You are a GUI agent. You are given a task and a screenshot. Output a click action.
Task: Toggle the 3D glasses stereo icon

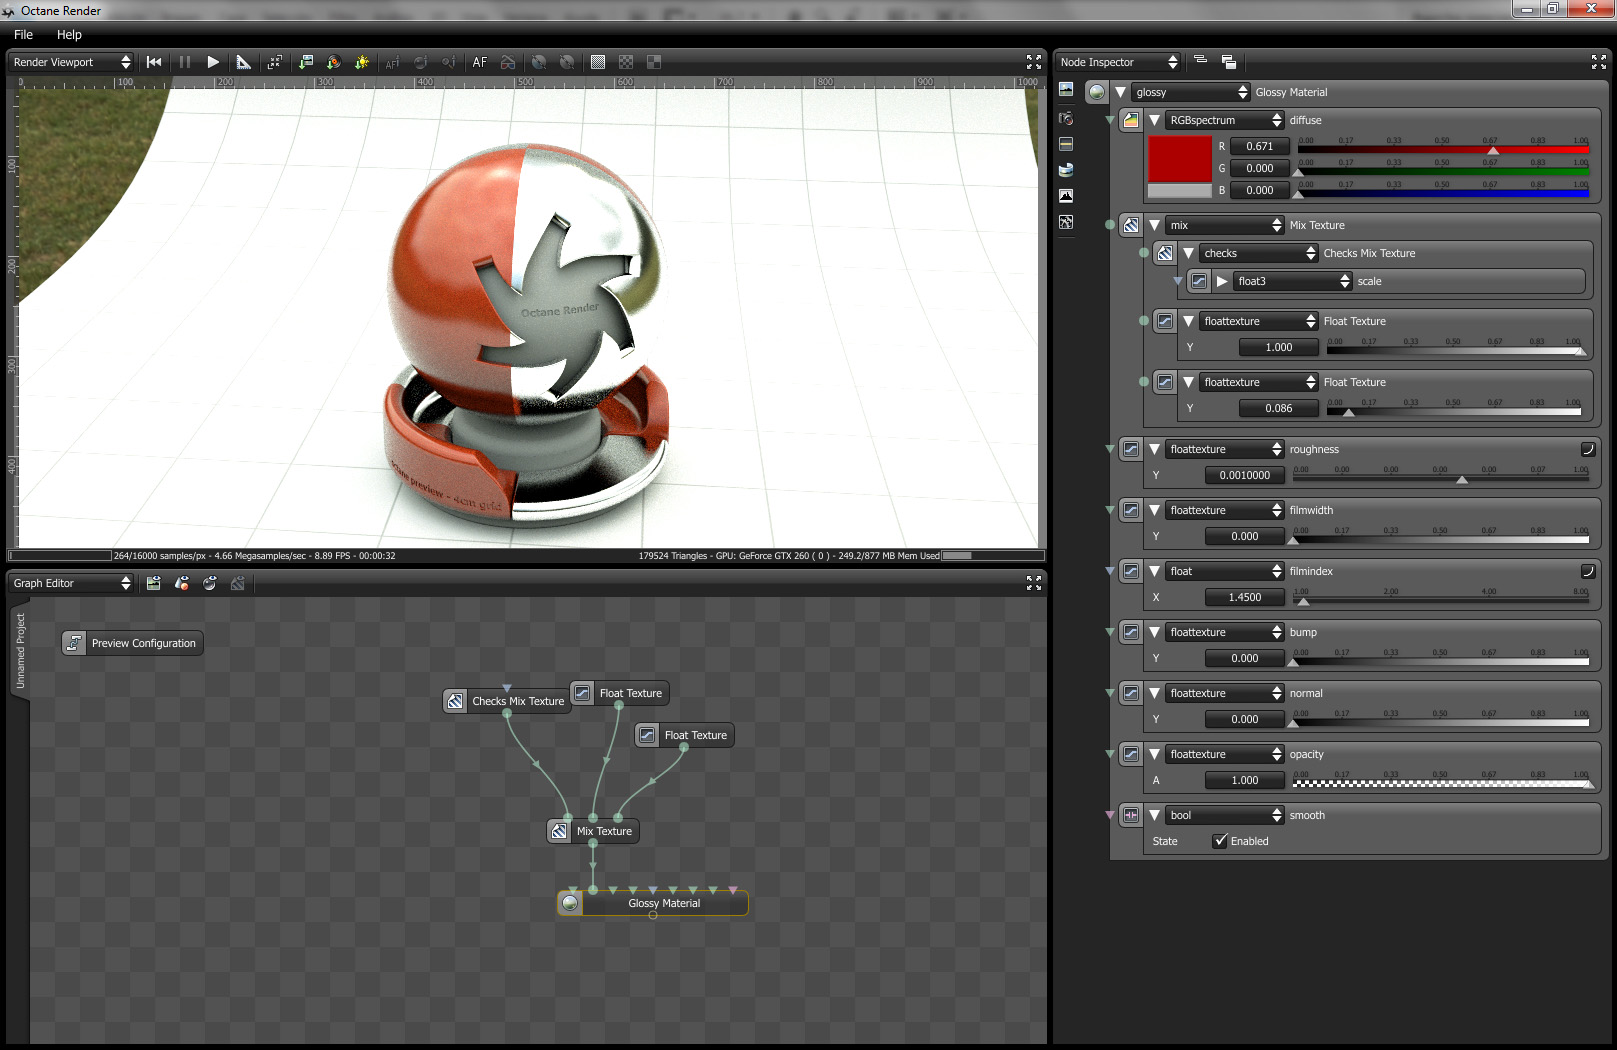tap(508, 62)
